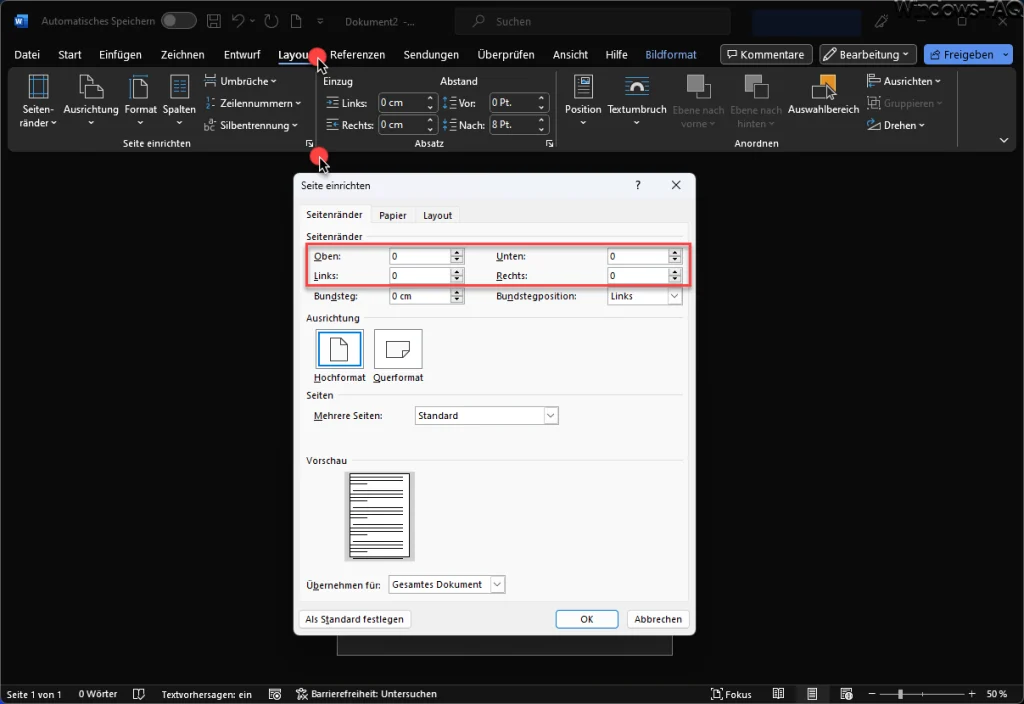The image size is (1024, 704).
Task: Open the Layout tab in dialog
Action: click(438, 216)
